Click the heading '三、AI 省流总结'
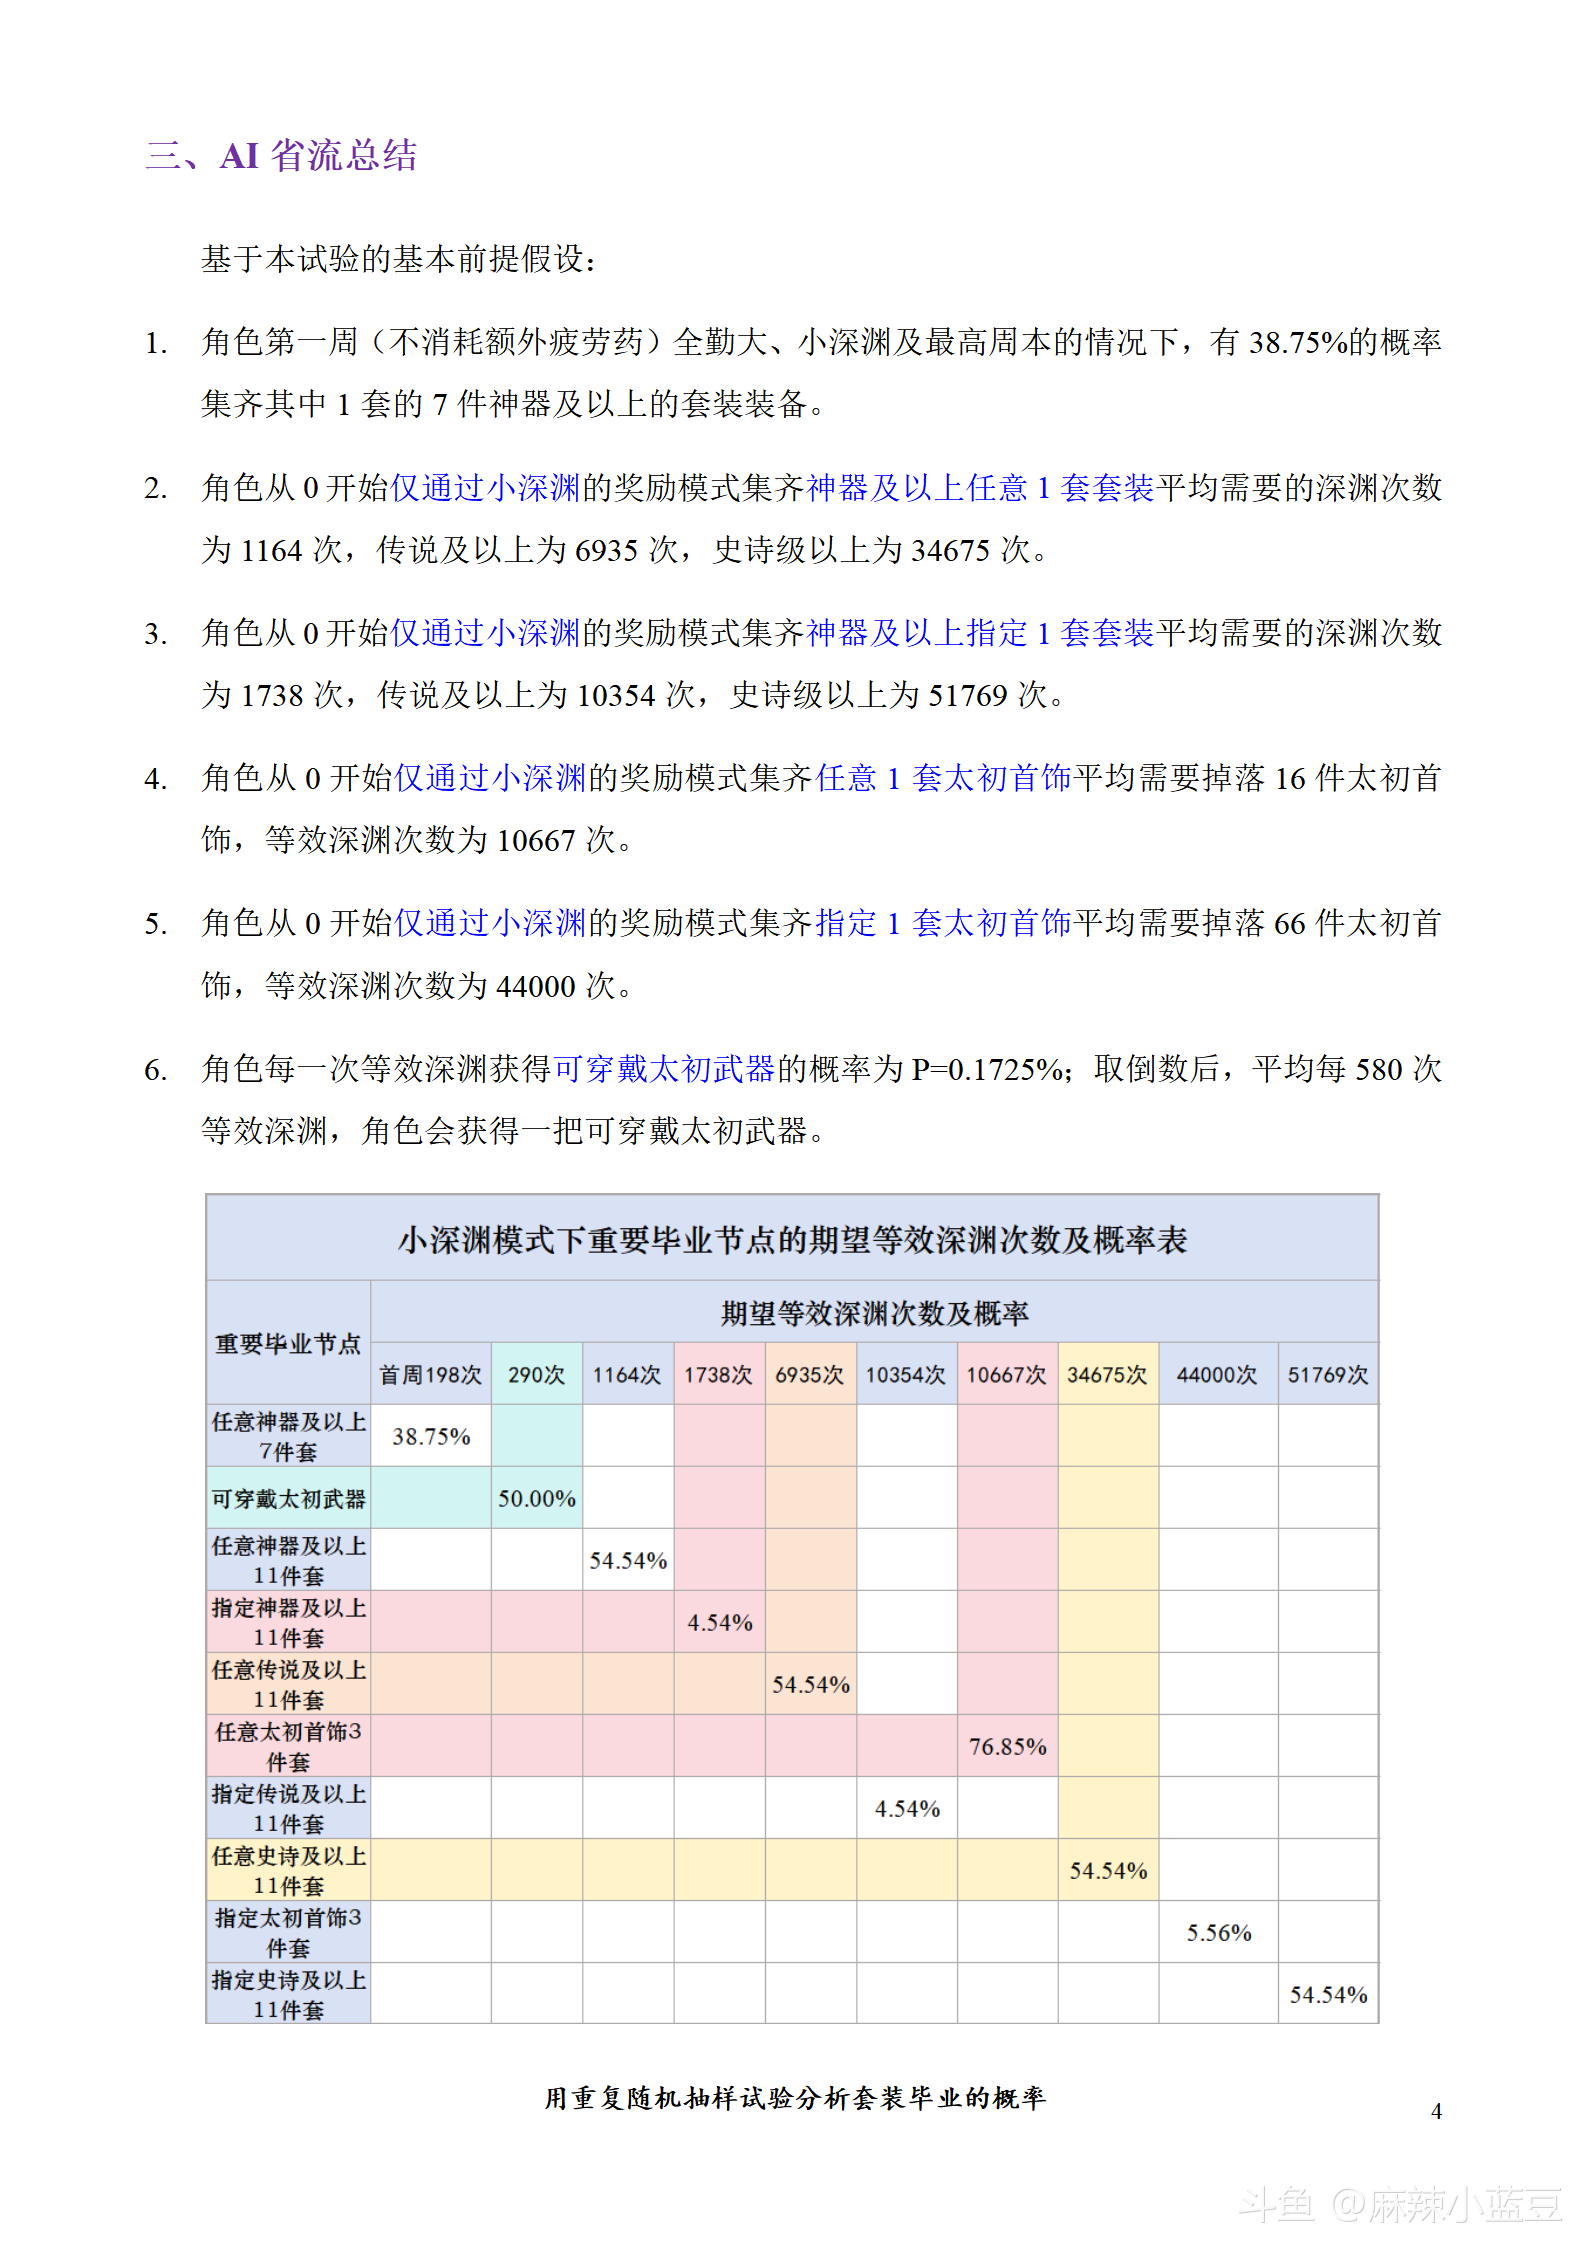Image resolution: width=1587 pixels, height=2245 pixels. tap(281, 156)
